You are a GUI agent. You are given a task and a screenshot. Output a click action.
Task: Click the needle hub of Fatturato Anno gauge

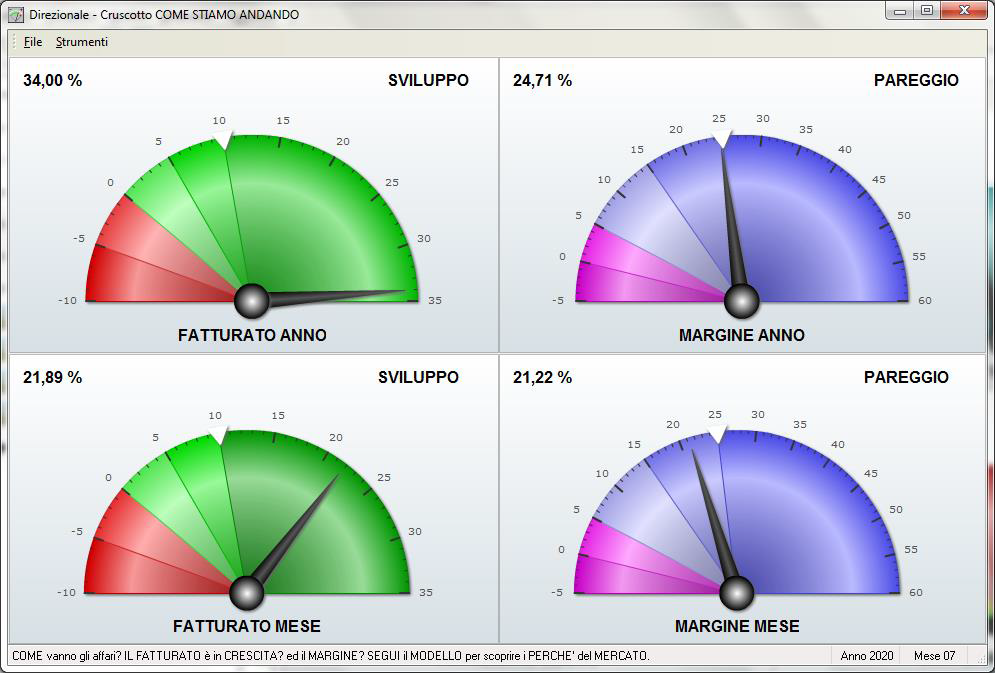[x=252, y=301]
